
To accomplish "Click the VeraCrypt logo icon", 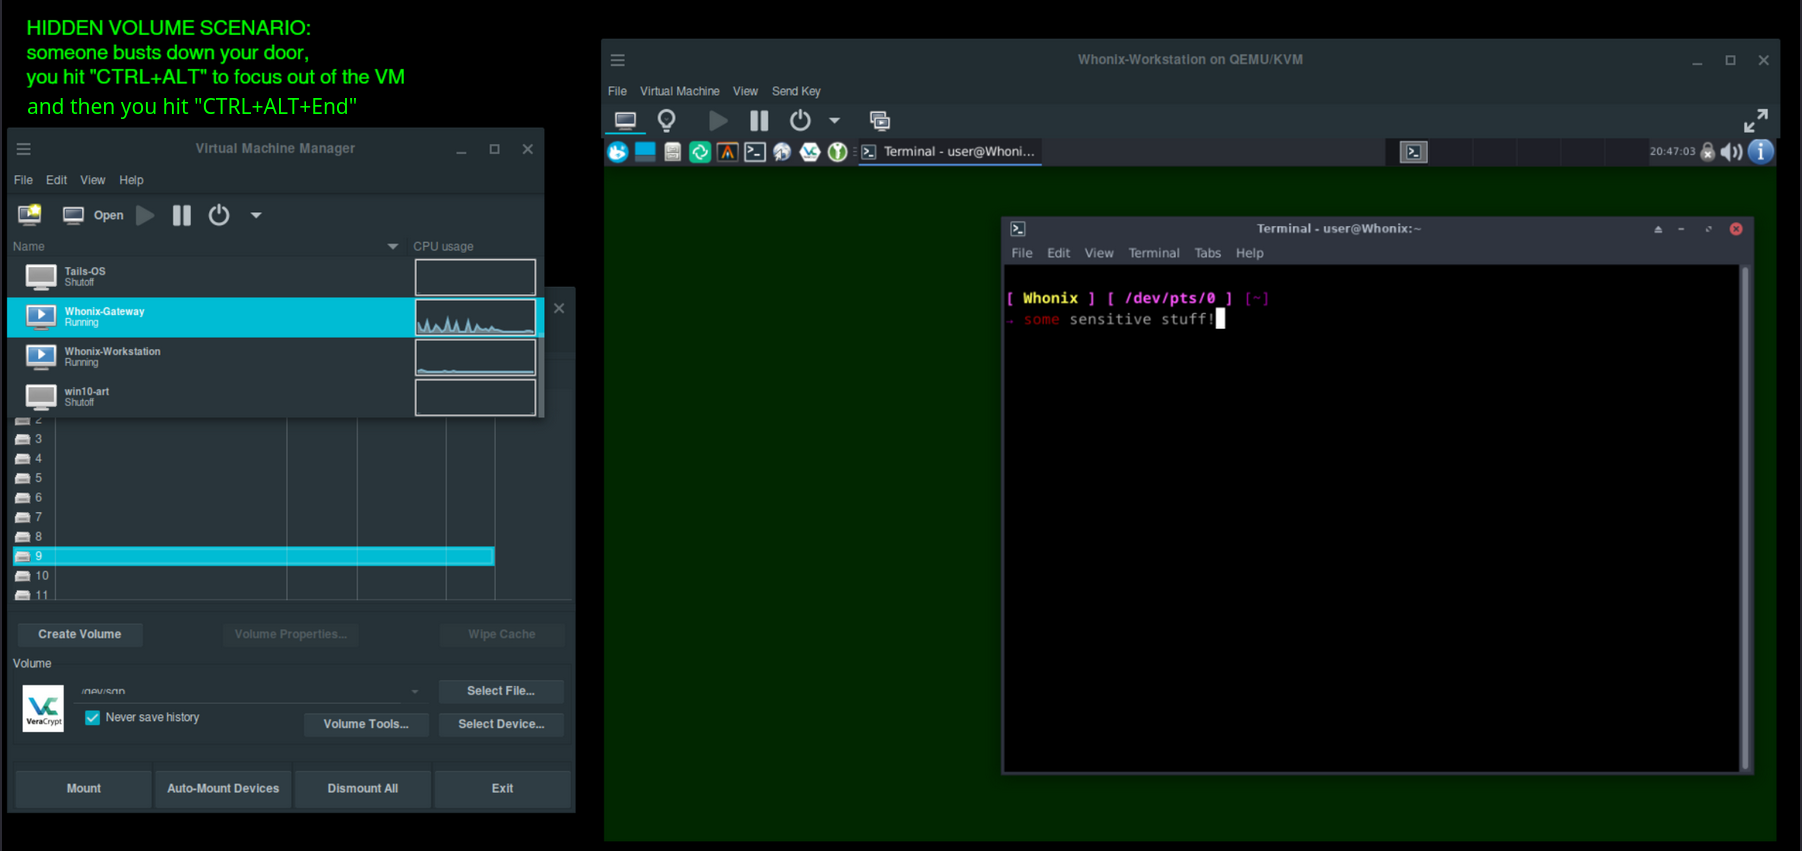I will point(43,708).
